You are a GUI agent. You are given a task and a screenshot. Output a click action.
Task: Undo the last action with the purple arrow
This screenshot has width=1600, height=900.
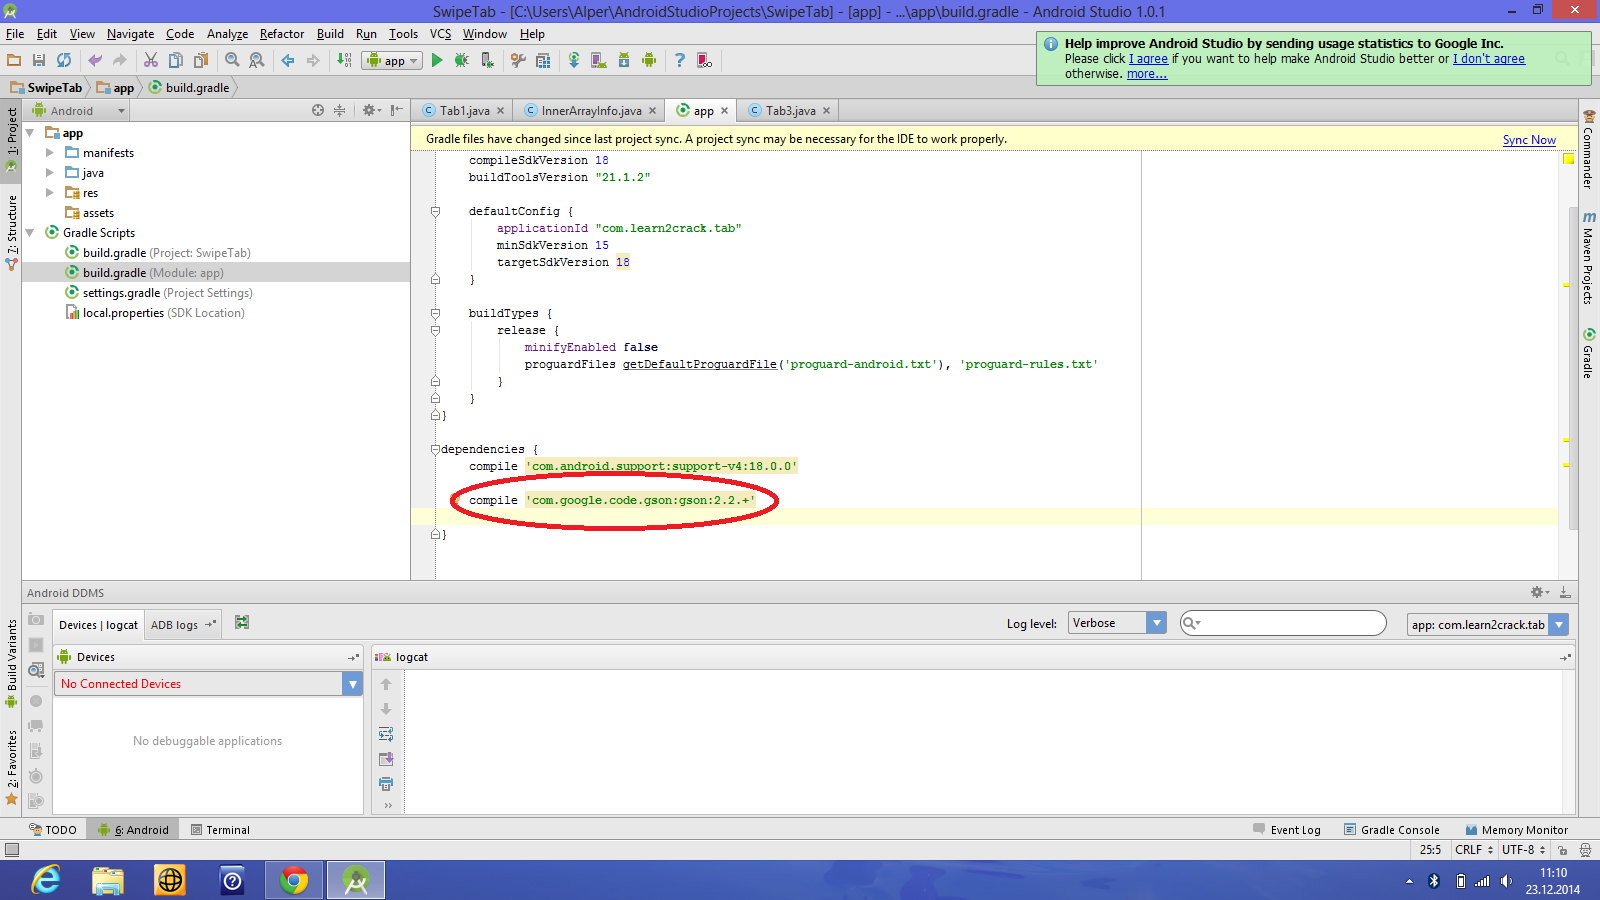[95, 60]
